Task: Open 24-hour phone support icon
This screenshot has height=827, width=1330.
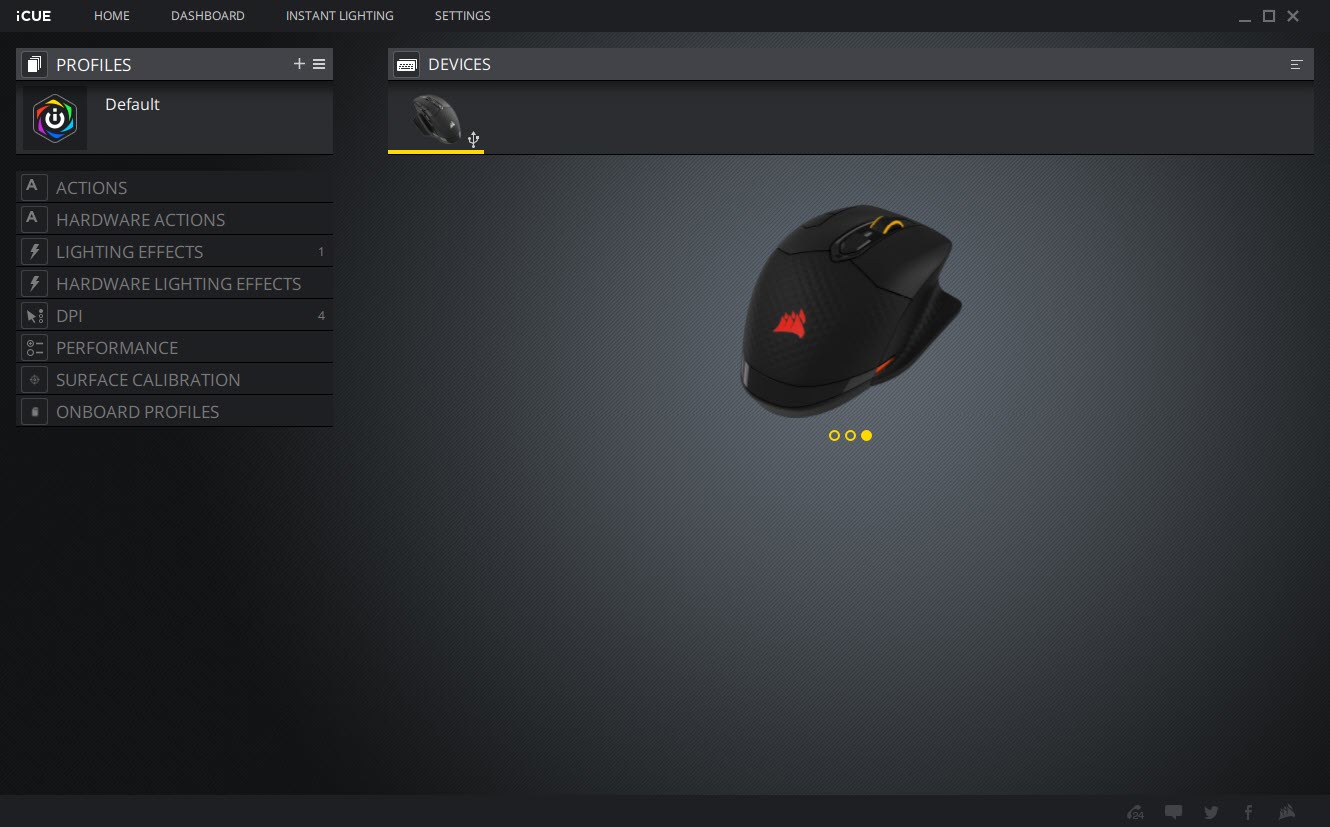Action: click(1135, 812)
